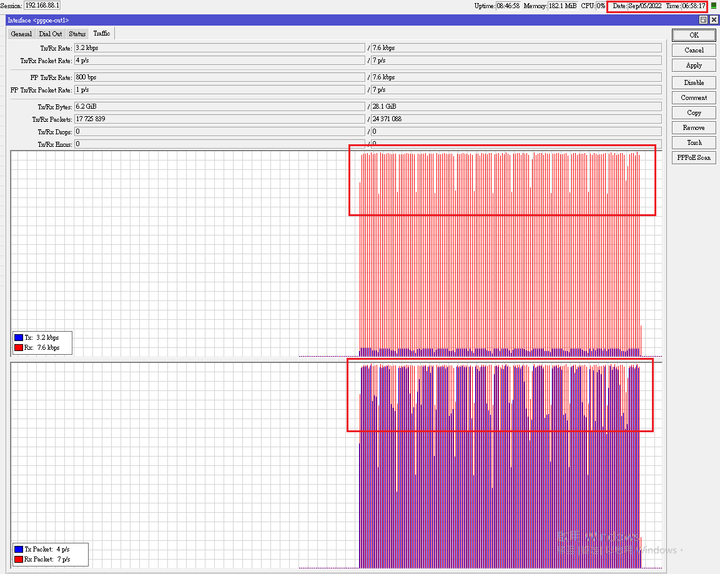Click the Tx Errors field showing 0
The width and height of the screenshot is (720, 574).
pyautogui.click(x=219, y=144)
